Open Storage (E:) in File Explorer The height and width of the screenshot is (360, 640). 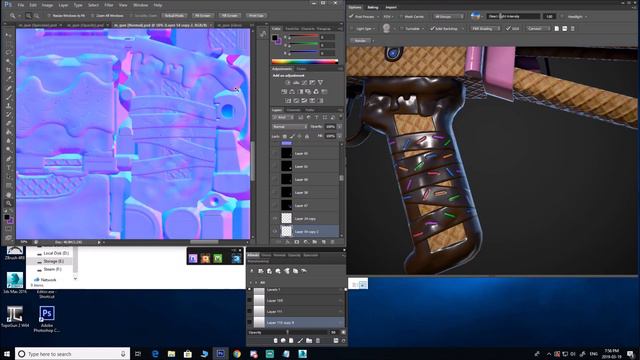click(53, 261)
